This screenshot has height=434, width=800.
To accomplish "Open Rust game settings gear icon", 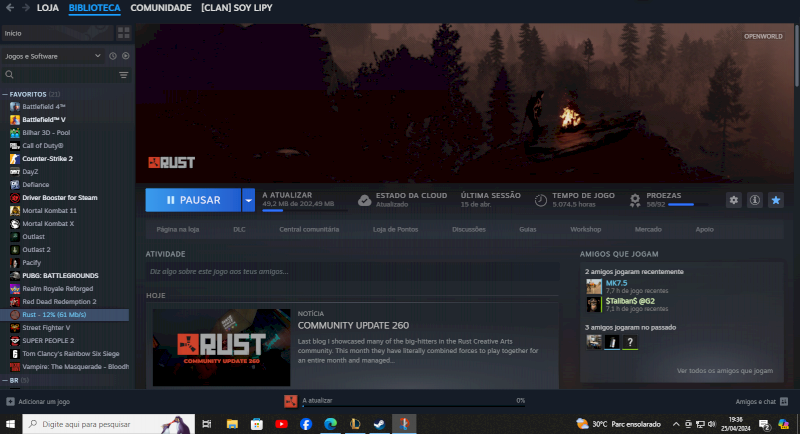I will 734,200.
